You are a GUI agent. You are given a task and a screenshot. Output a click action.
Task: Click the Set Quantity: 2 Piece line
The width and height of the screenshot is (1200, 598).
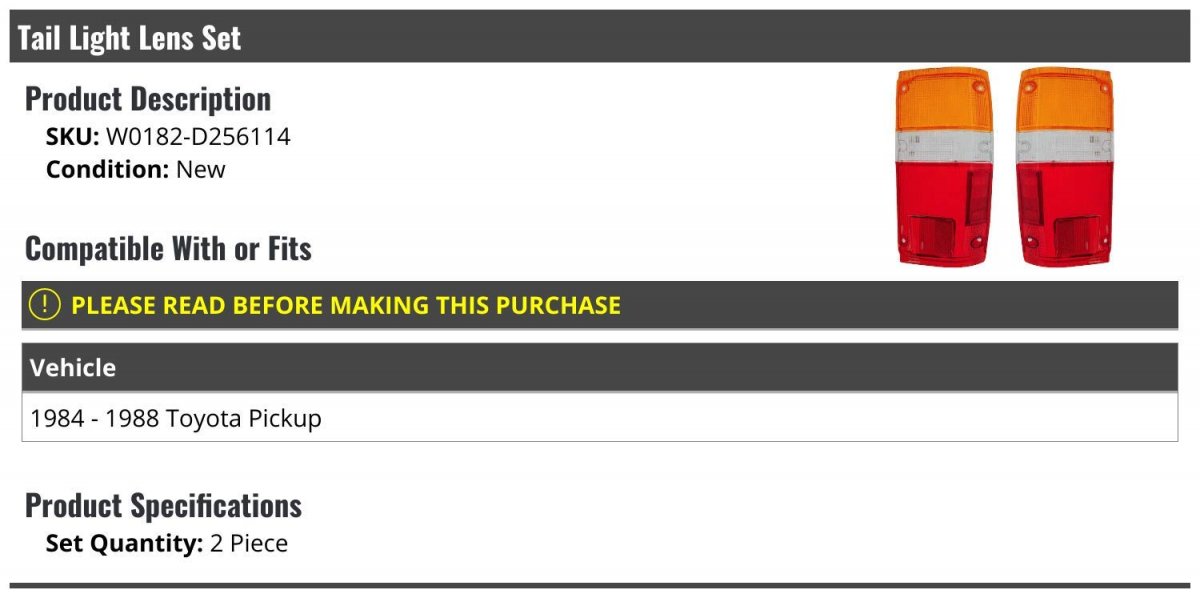[167, 544]
